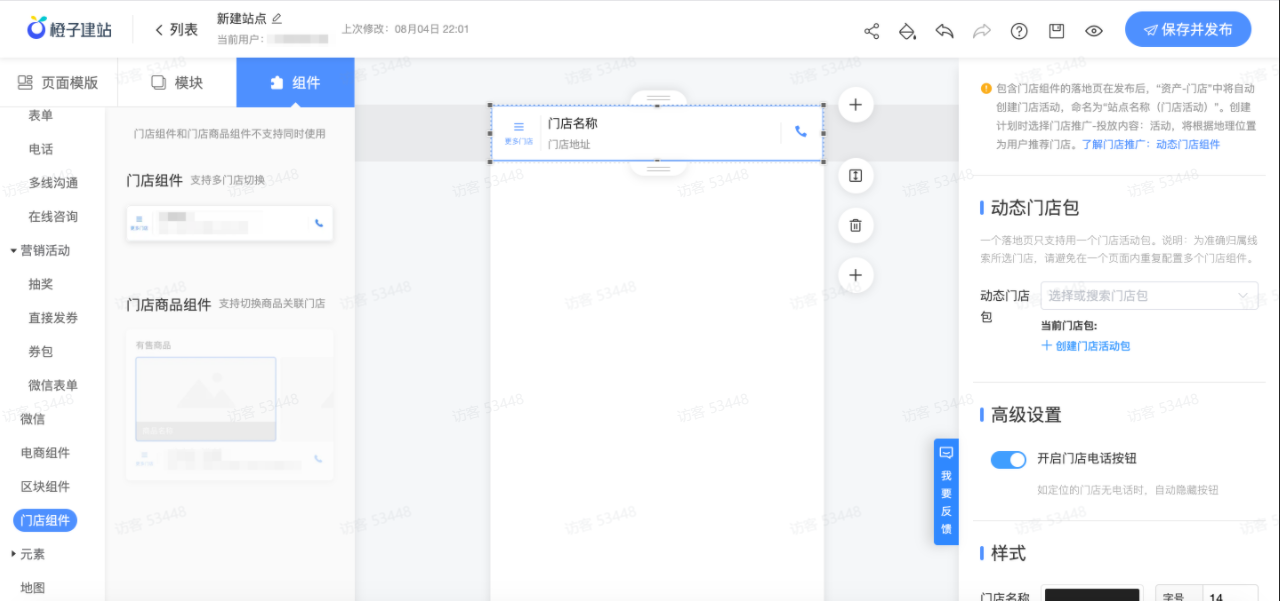Click the share icon in top toolbar
Image resolution: width=1280 pixels, height=601 pixels.
pos(872,31)
